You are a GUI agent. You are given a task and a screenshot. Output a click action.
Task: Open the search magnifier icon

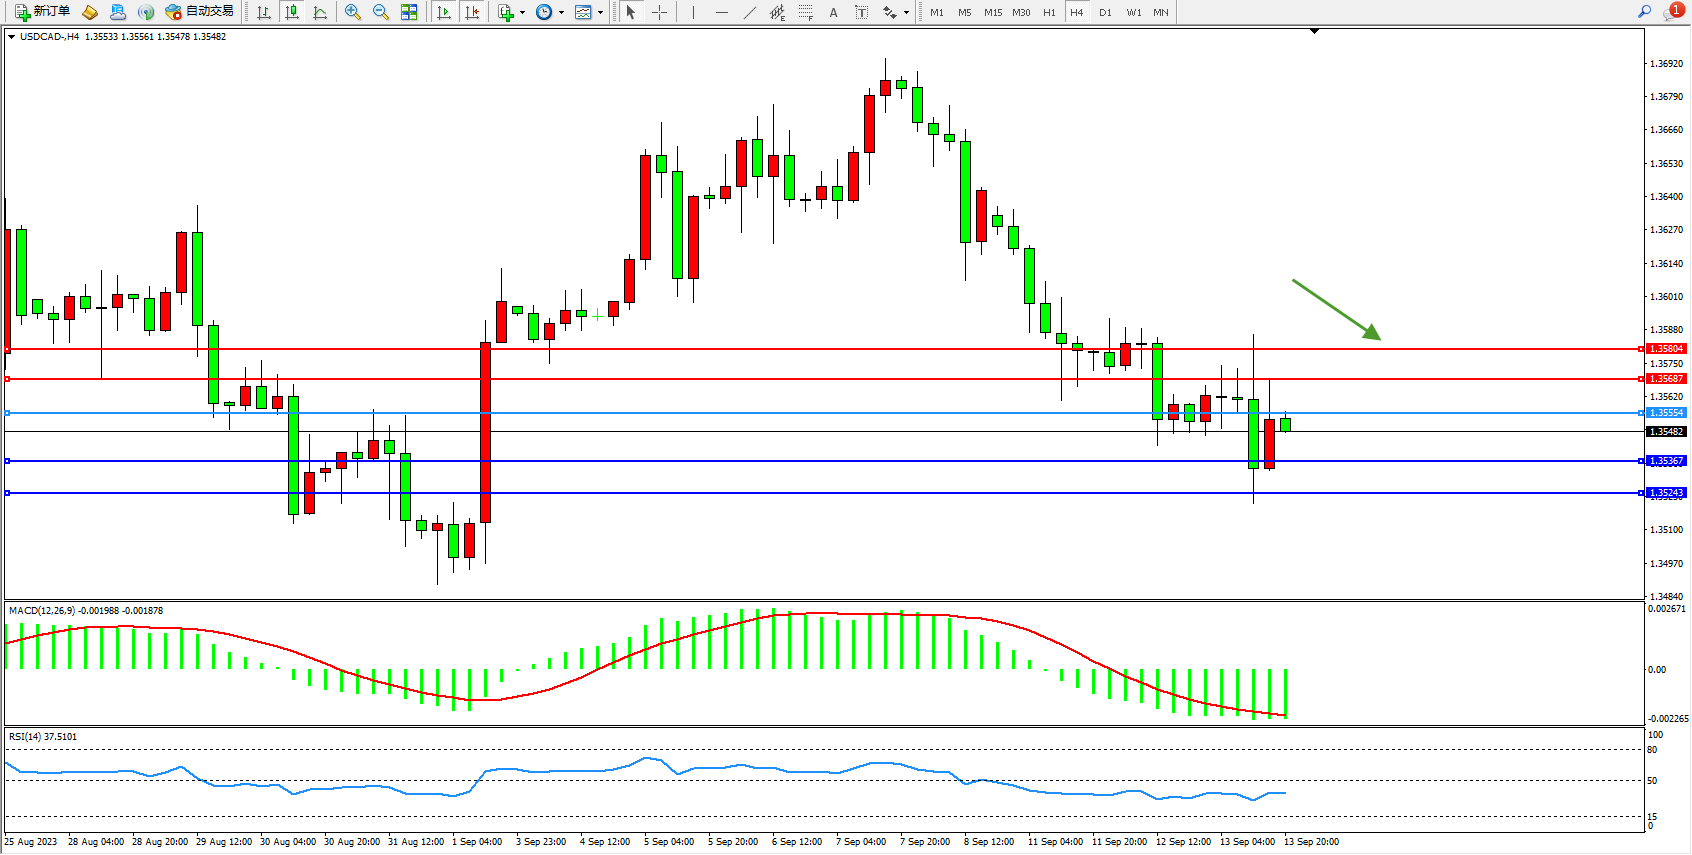point(1644,12)
